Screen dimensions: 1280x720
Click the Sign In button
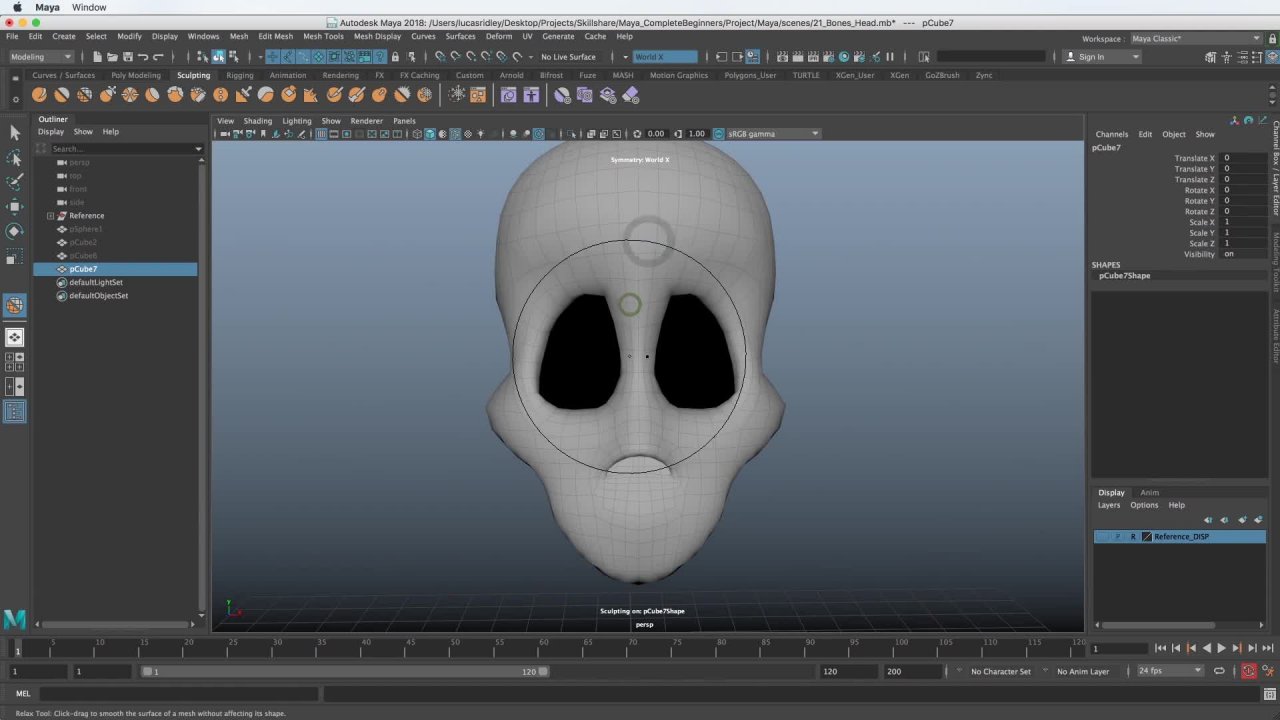pos(1100,57)
